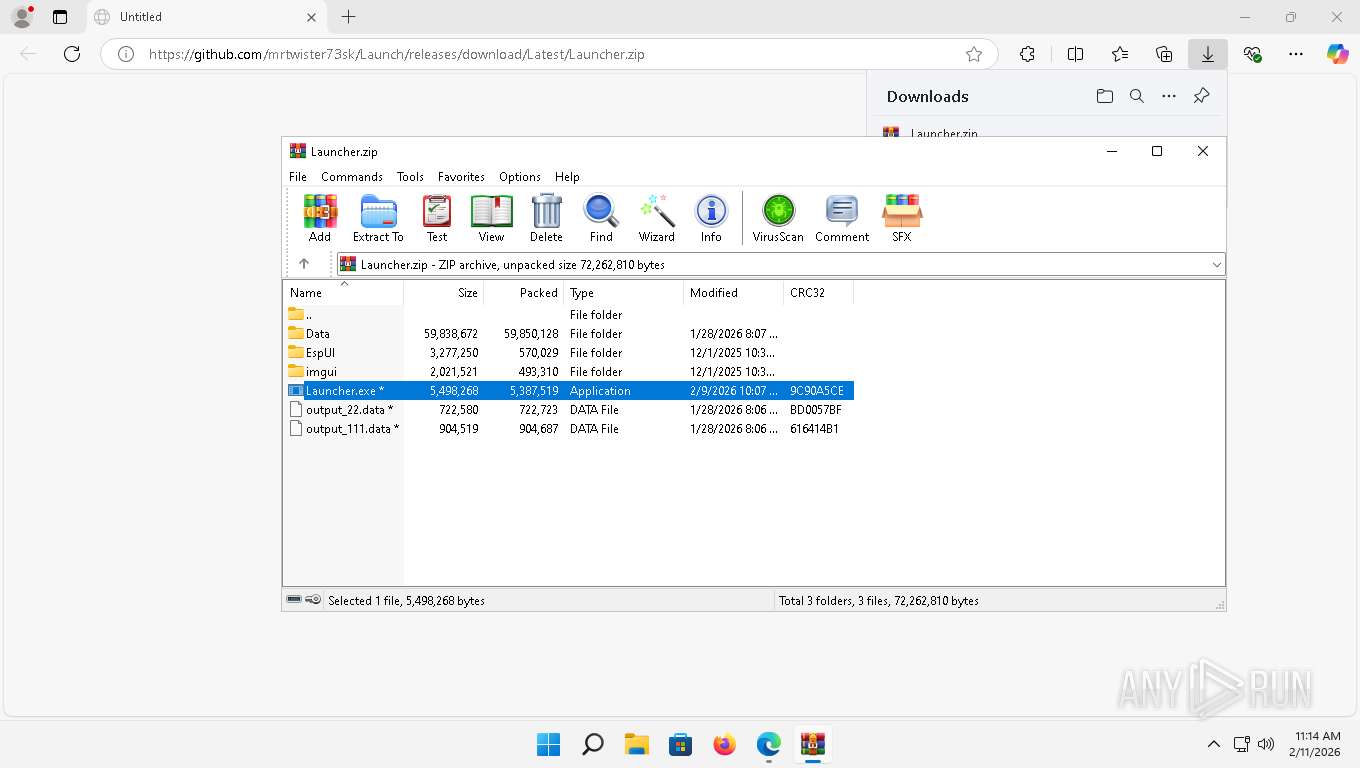Select the EspUI folder row
Image resolution: width=1360 pixels, height=768 pixels.
[569, 353]
